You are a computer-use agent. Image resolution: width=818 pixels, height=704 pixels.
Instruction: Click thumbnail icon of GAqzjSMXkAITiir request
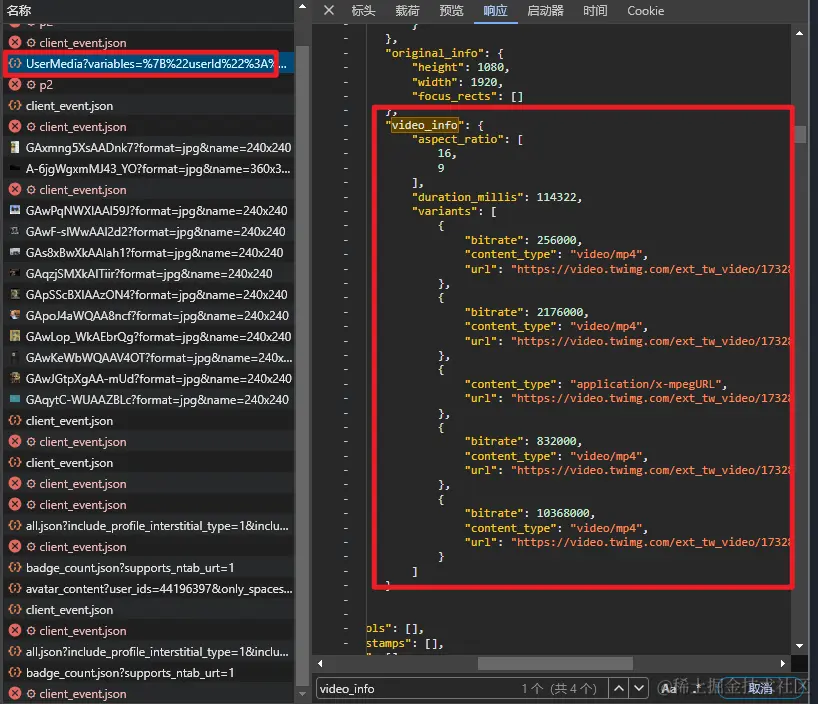point(15,273)
